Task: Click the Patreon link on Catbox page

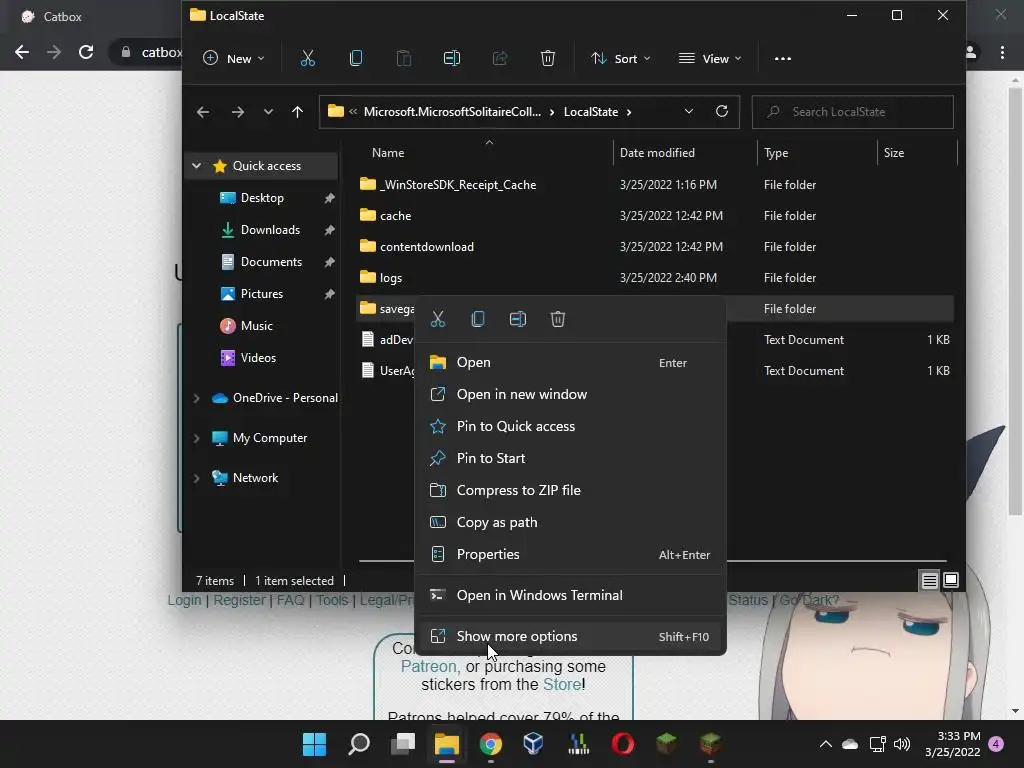Action: pos(428,667)
